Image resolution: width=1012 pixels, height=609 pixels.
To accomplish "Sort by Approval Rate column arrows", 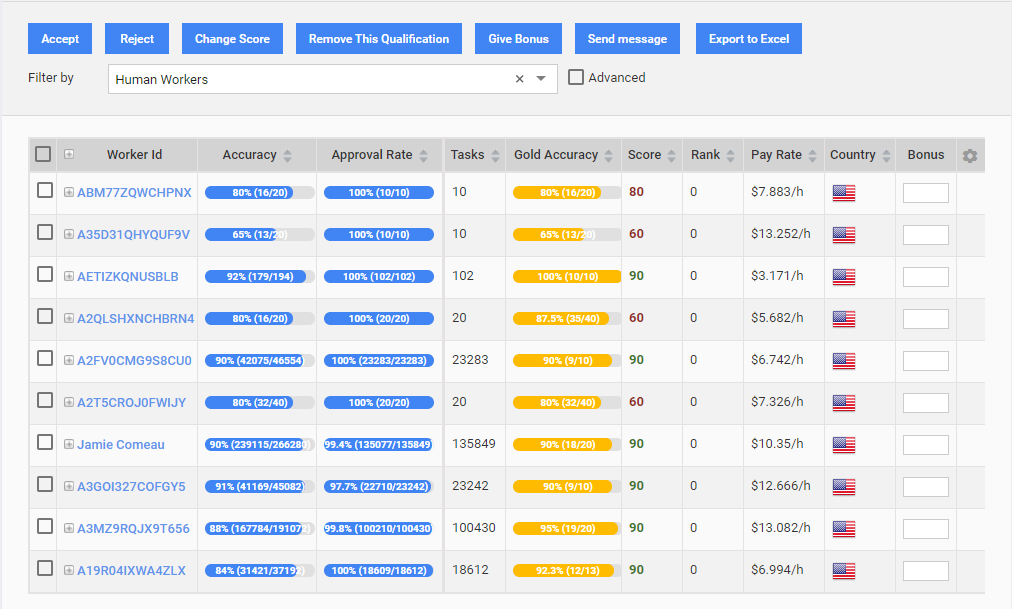I will [423, 155].
